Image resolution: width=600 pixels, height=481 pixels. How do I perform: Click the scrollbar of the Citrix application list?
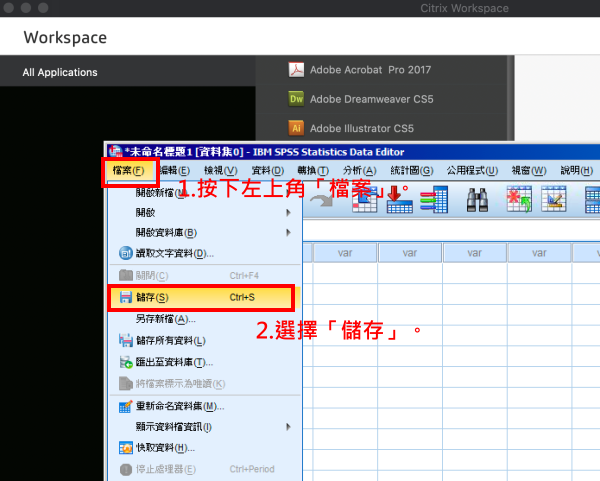pyautogui.click(x=510, y=98)
